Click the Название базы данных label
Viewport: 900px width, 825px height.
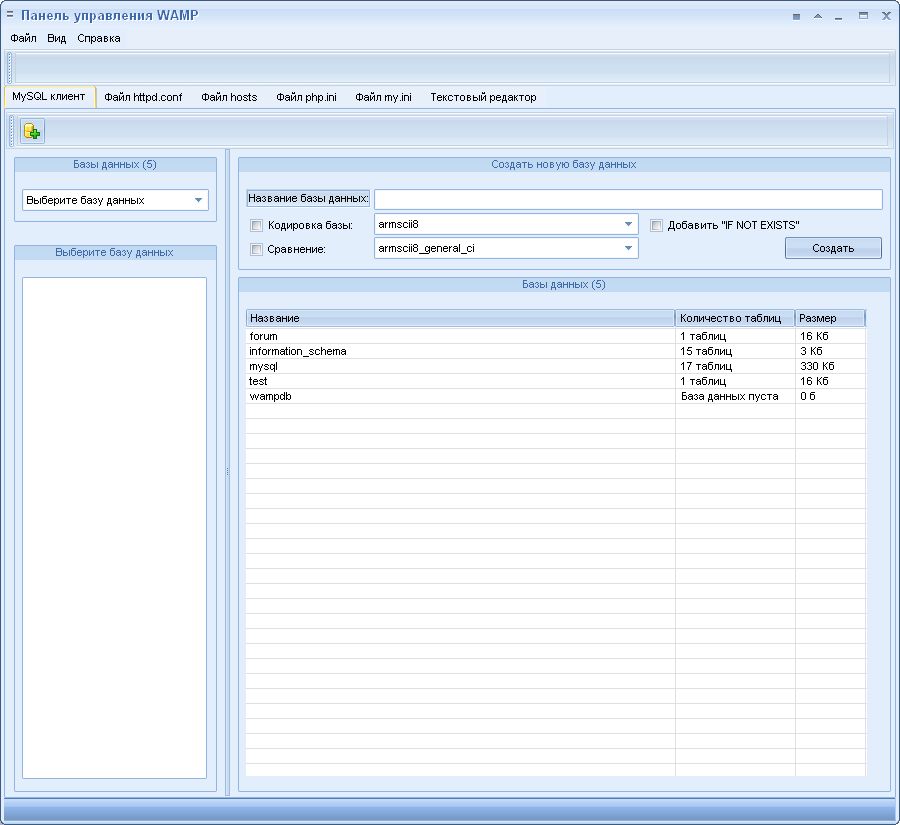tap(308, 199)
